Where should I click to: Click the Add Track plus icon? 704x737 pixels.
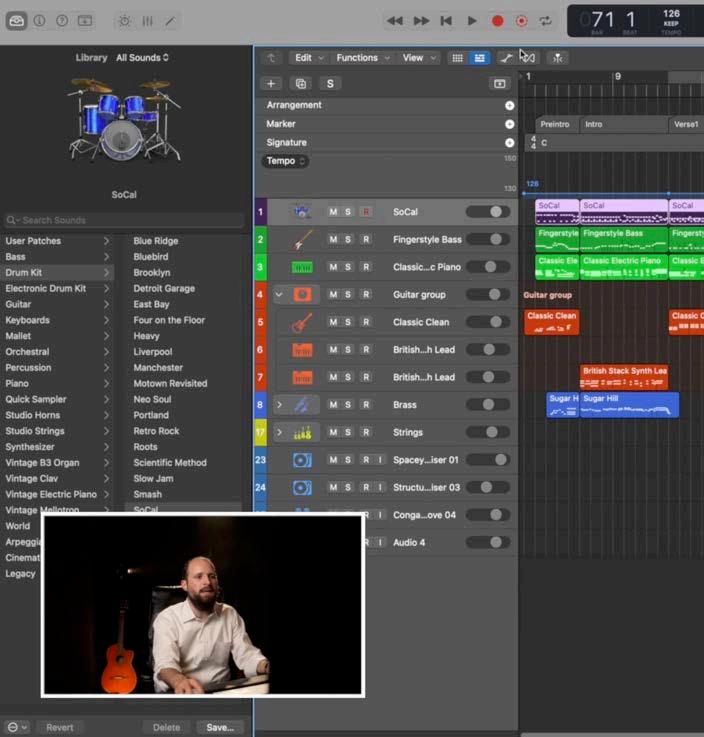(271, 84)
